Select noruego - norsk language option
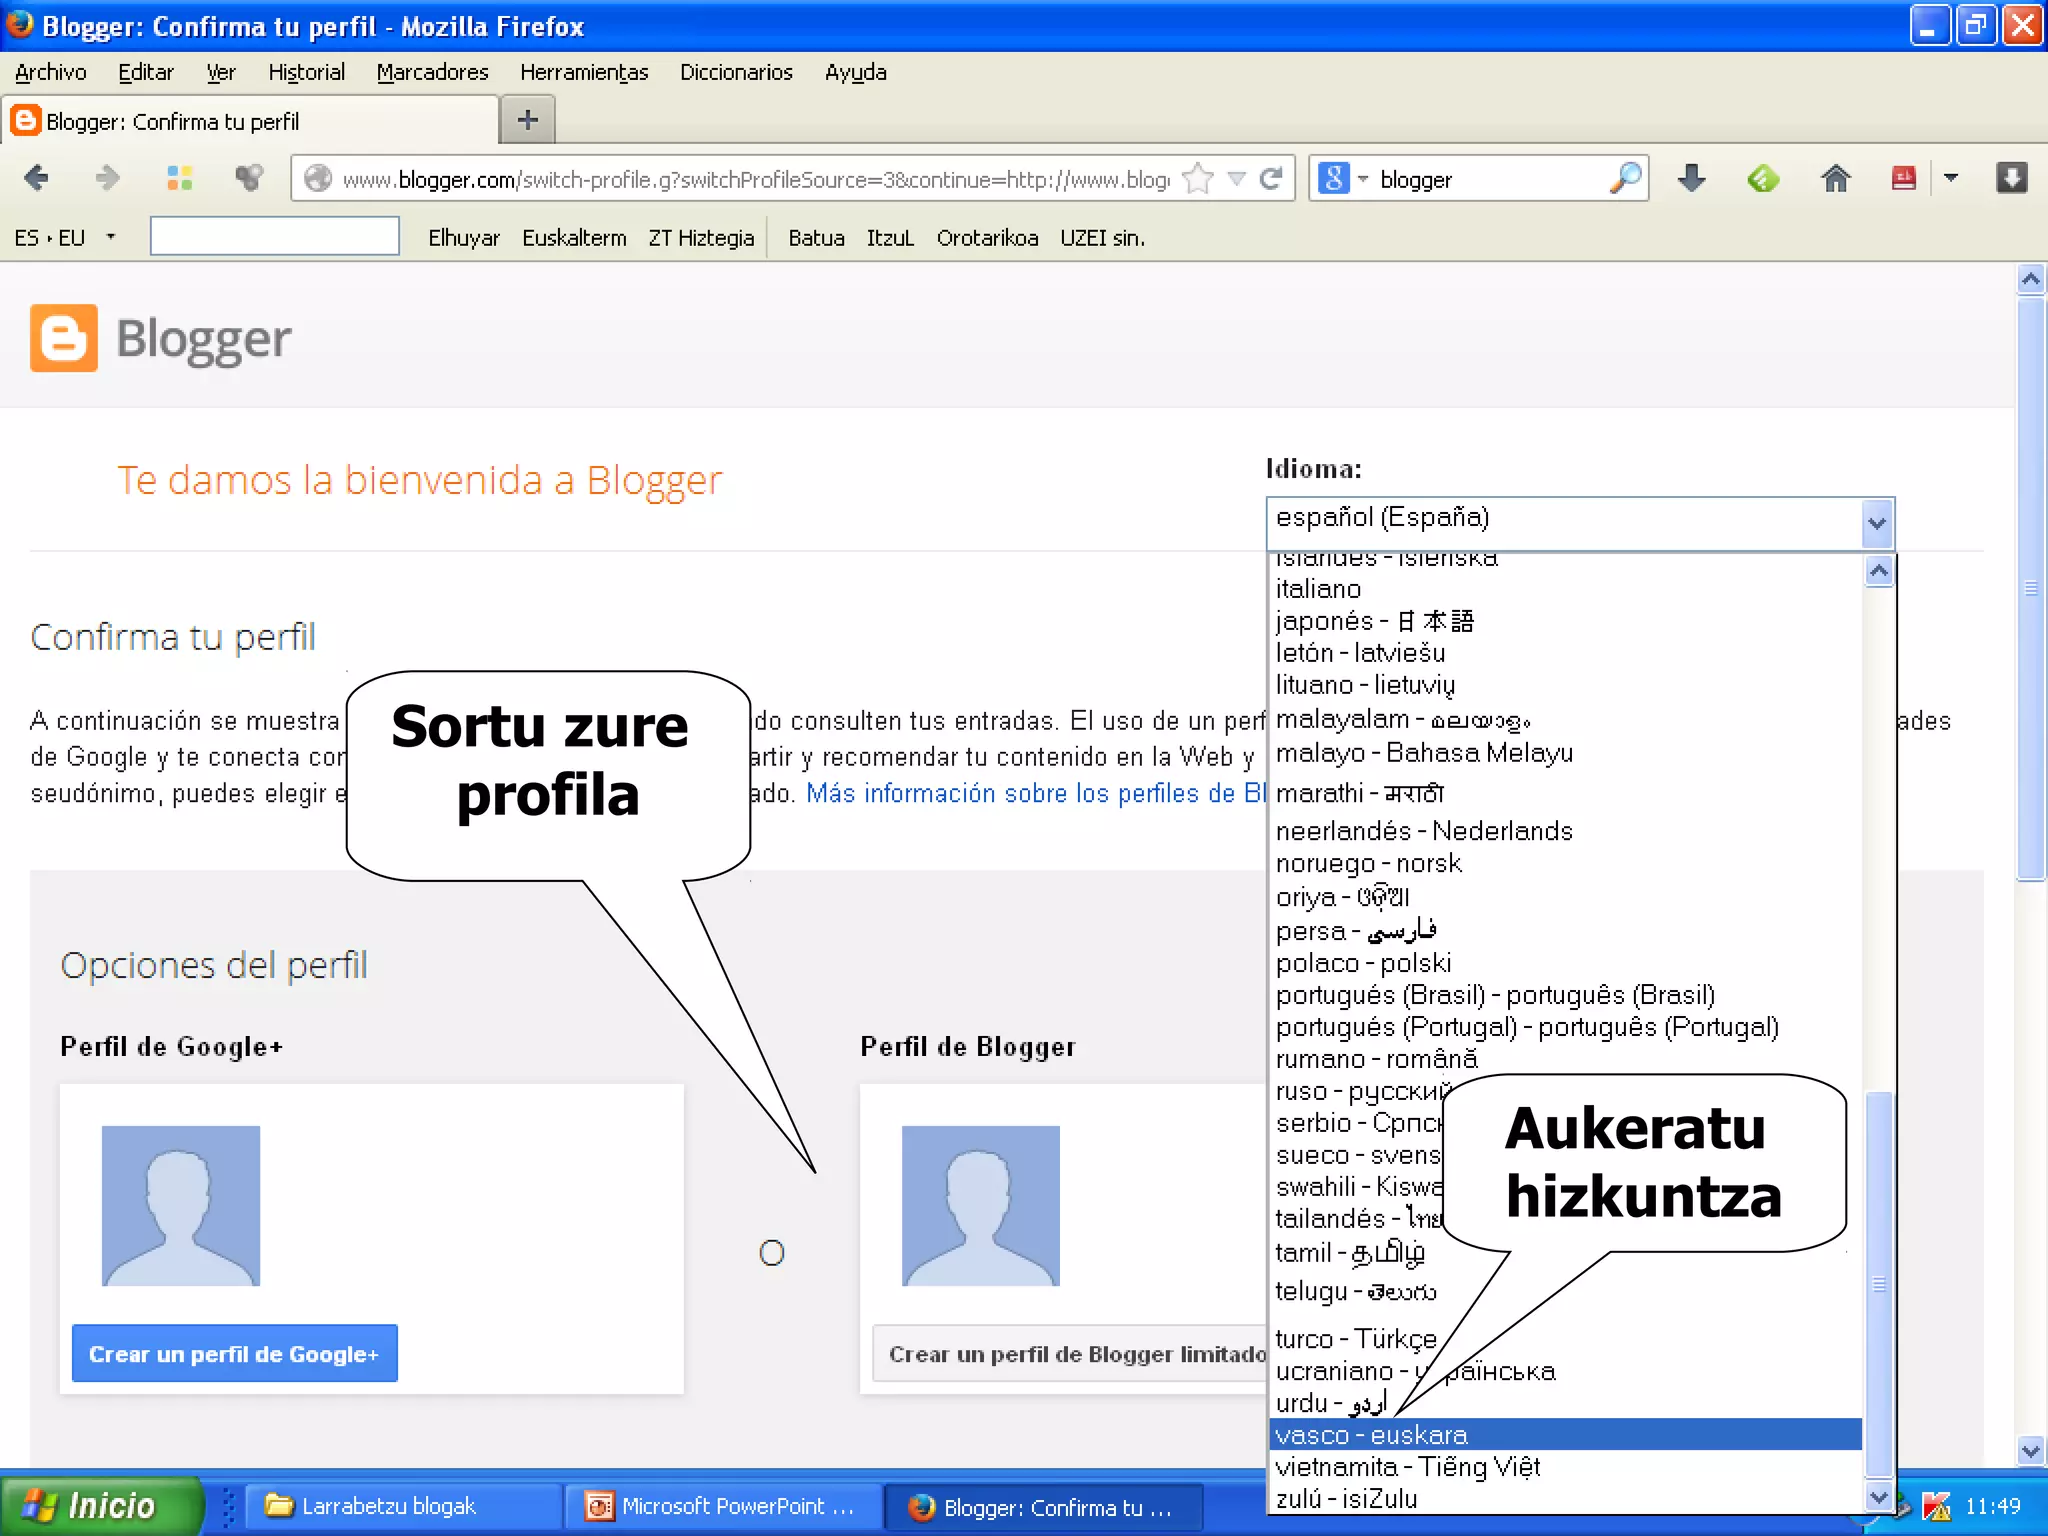The width and height of the screenshot is (2048, 1536). (x=1565, y=862)
